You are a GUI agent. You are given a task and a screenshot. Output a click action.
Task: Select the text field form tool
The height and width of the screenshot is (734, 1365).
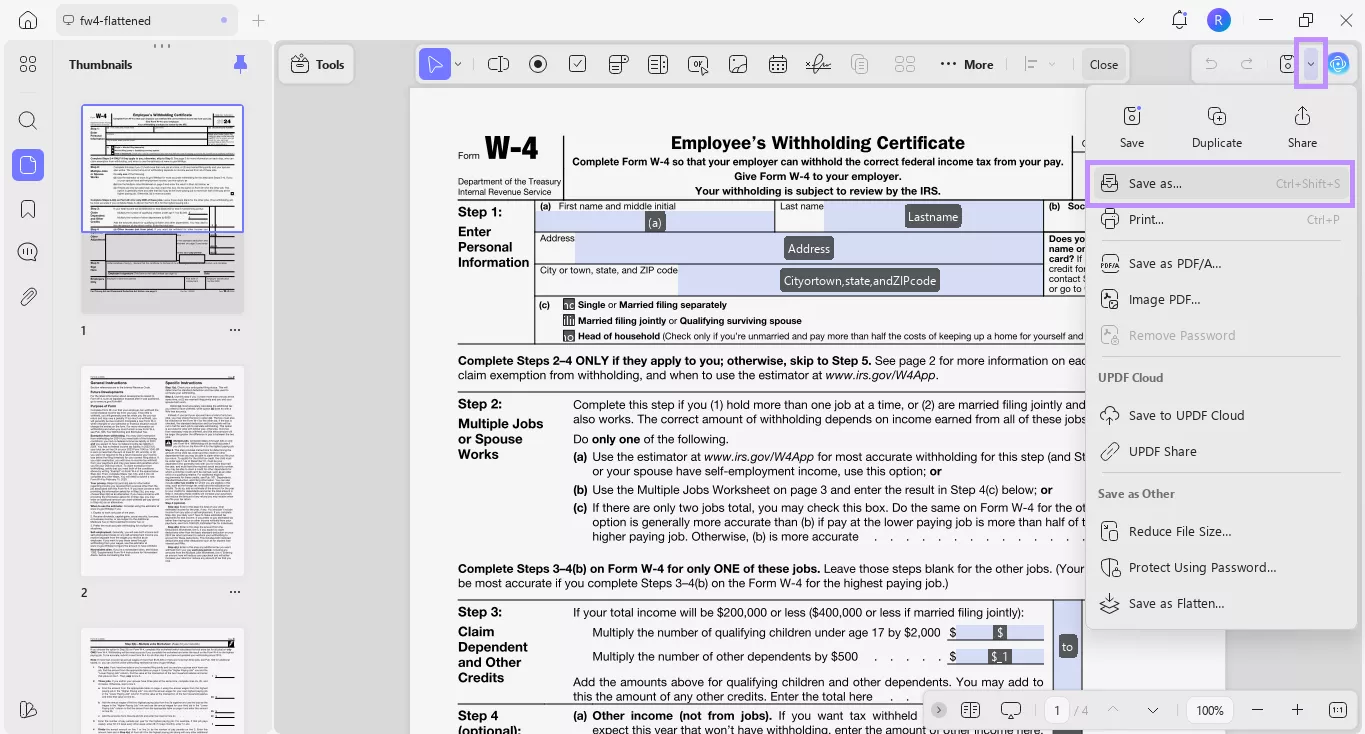498,63
